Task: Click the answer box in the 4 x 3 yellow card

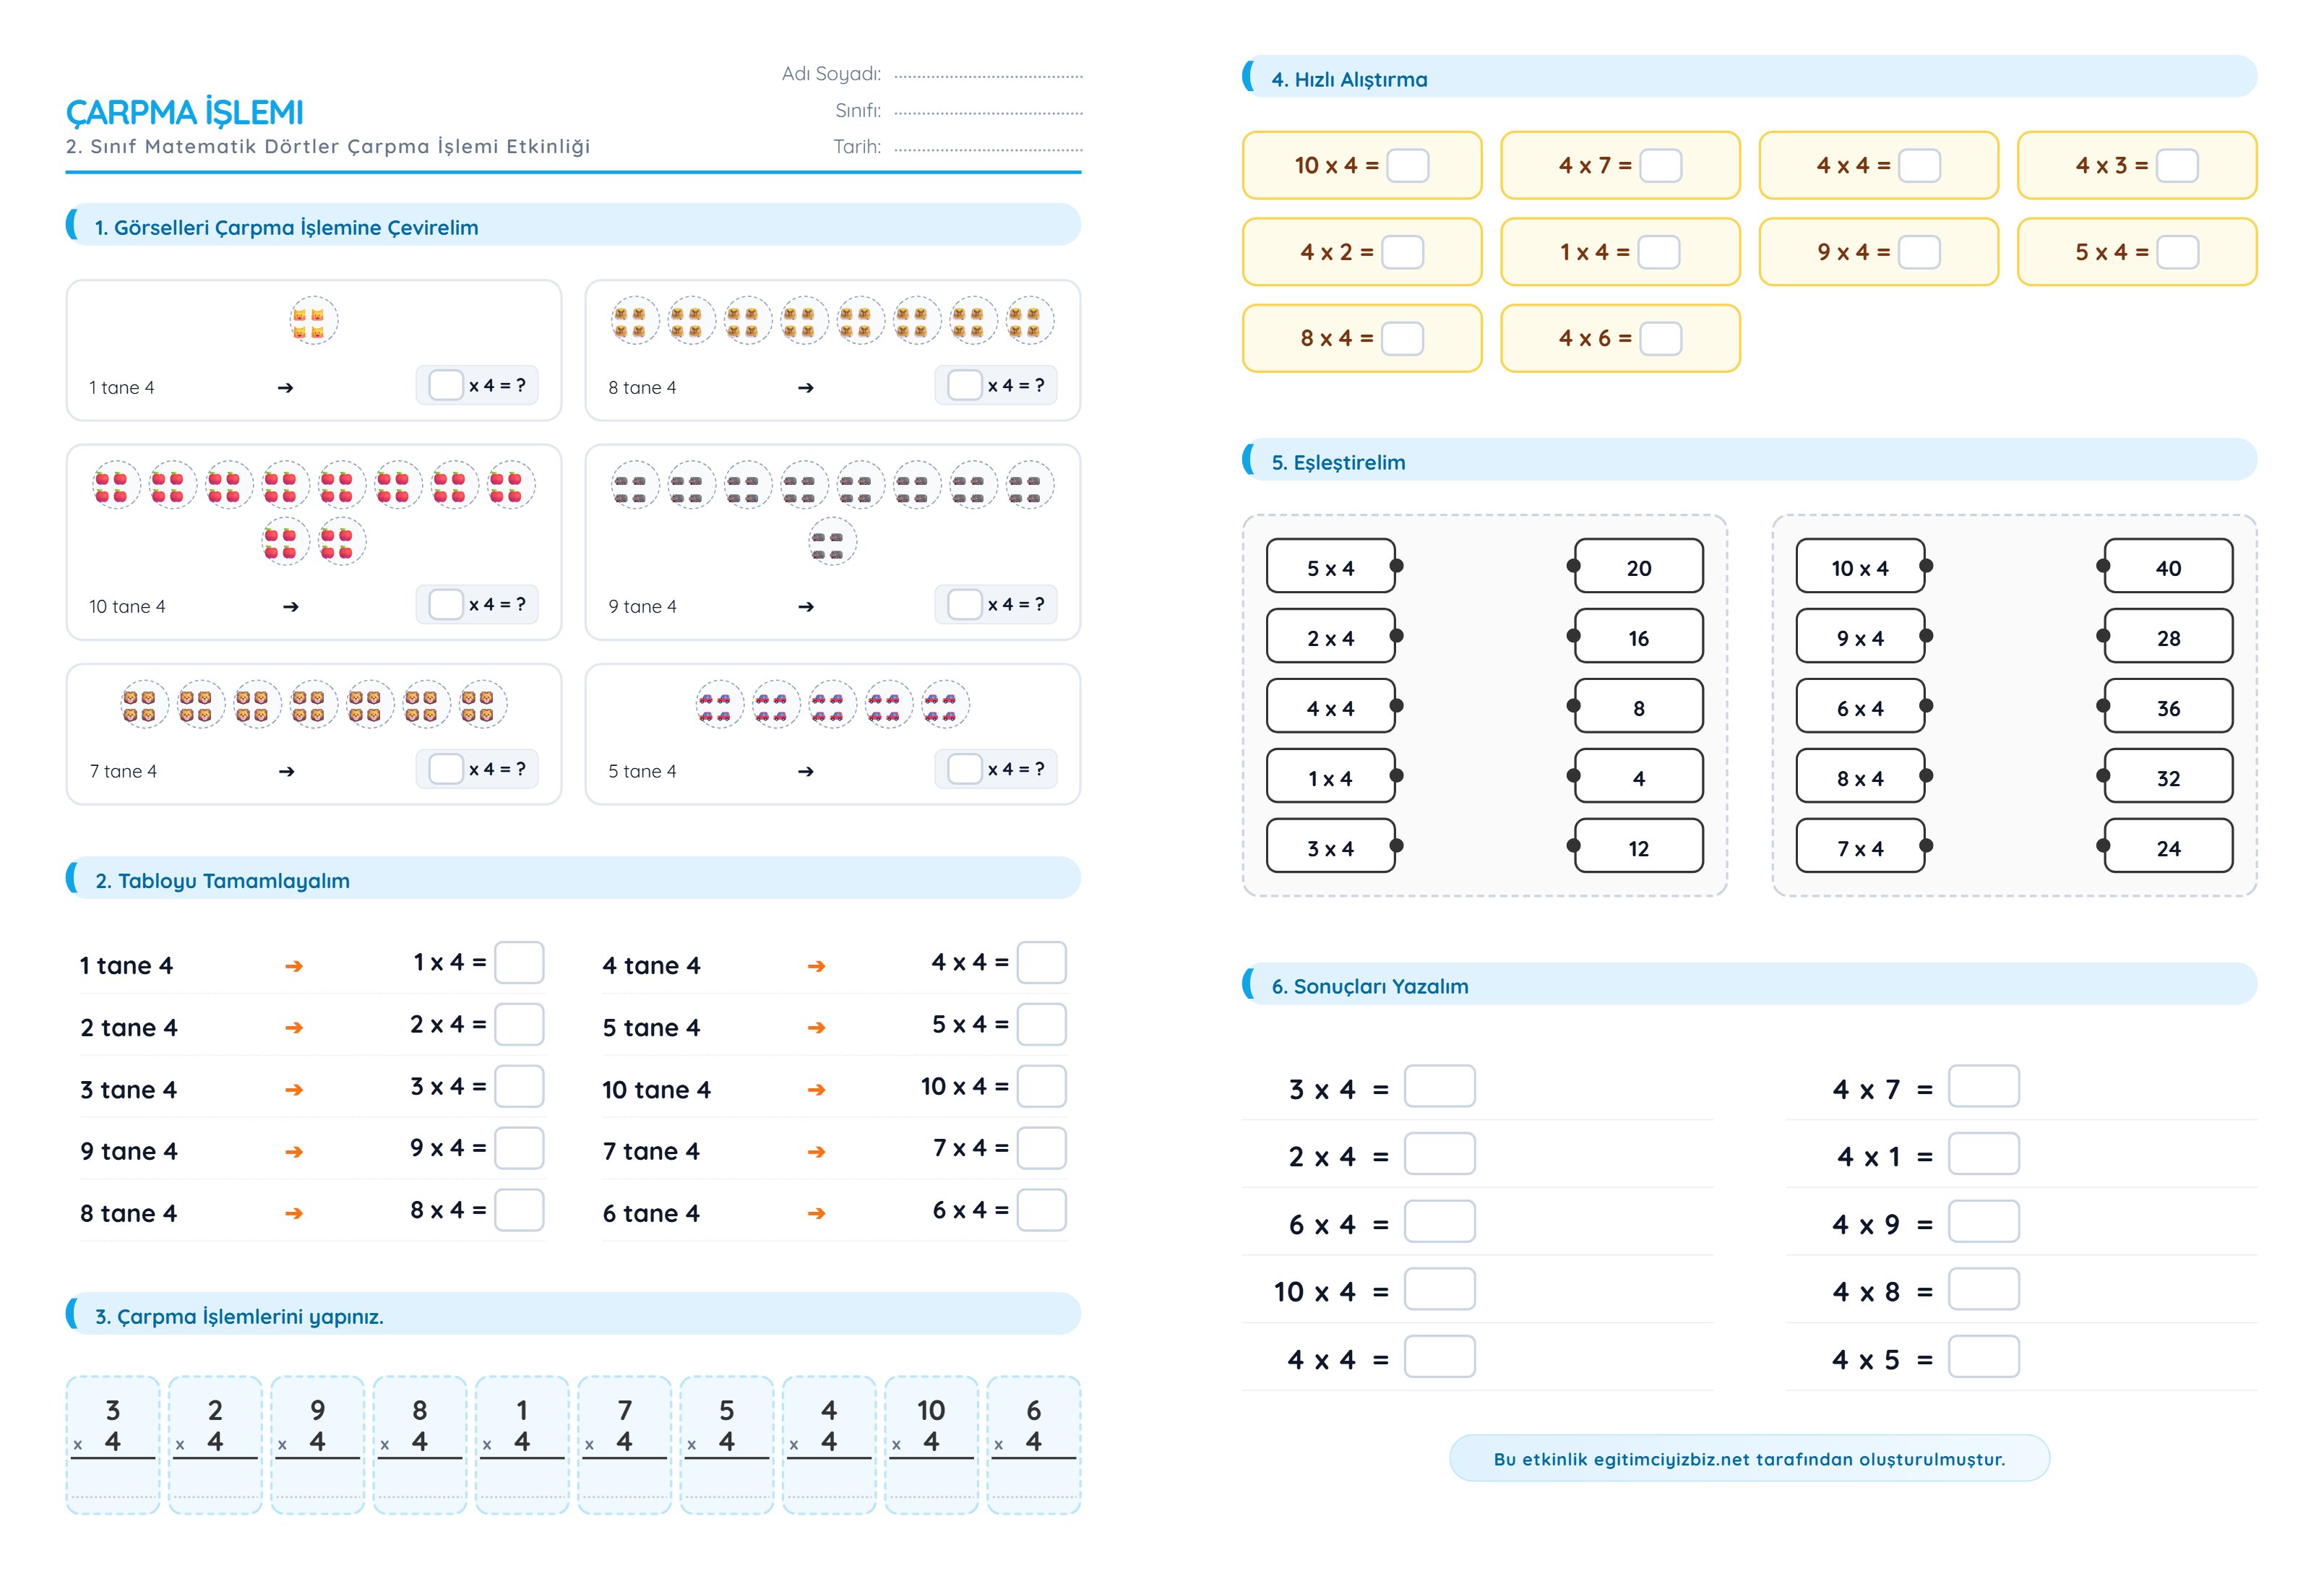Action: (x=2176, y=165)
